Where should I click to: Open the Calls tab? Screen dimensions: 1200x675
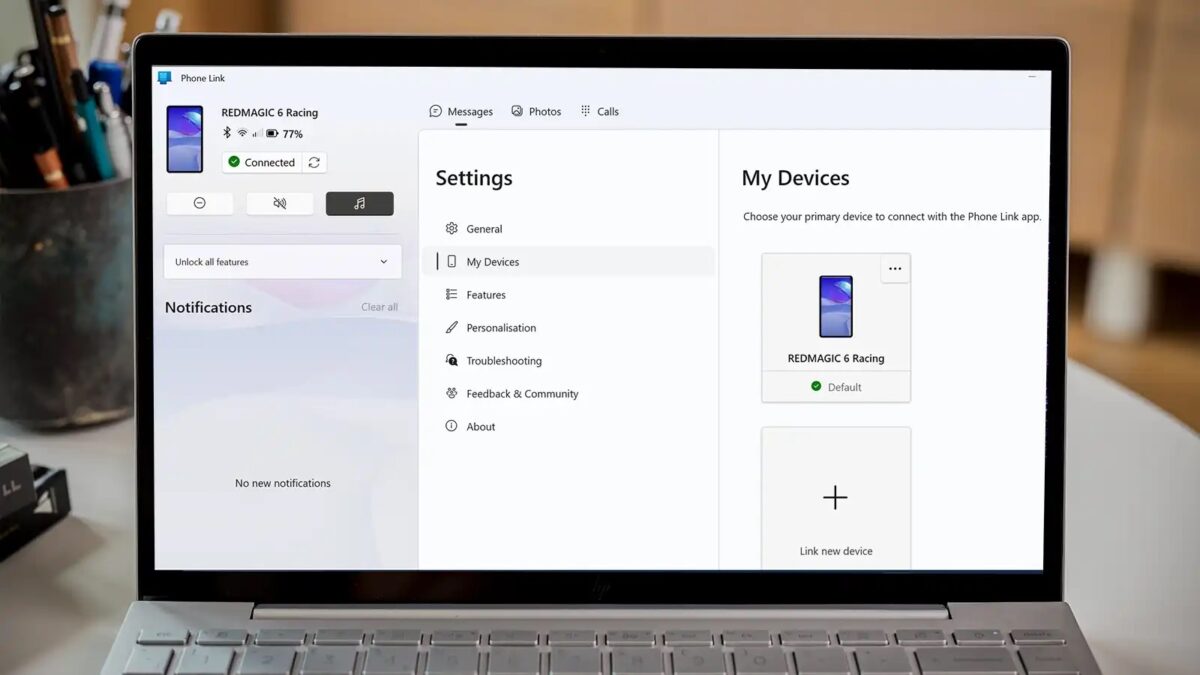point(600,111)
